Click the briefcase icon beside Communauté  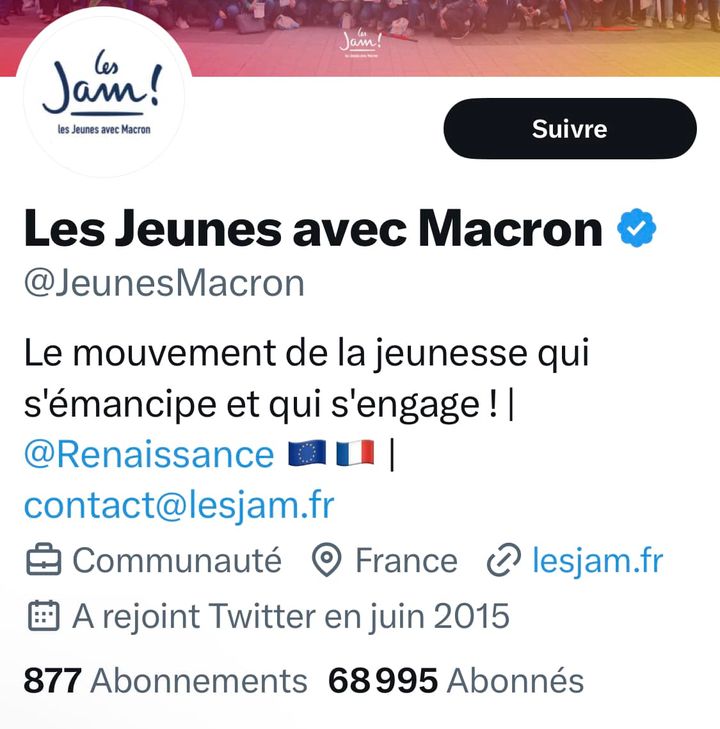pos(42,561)
